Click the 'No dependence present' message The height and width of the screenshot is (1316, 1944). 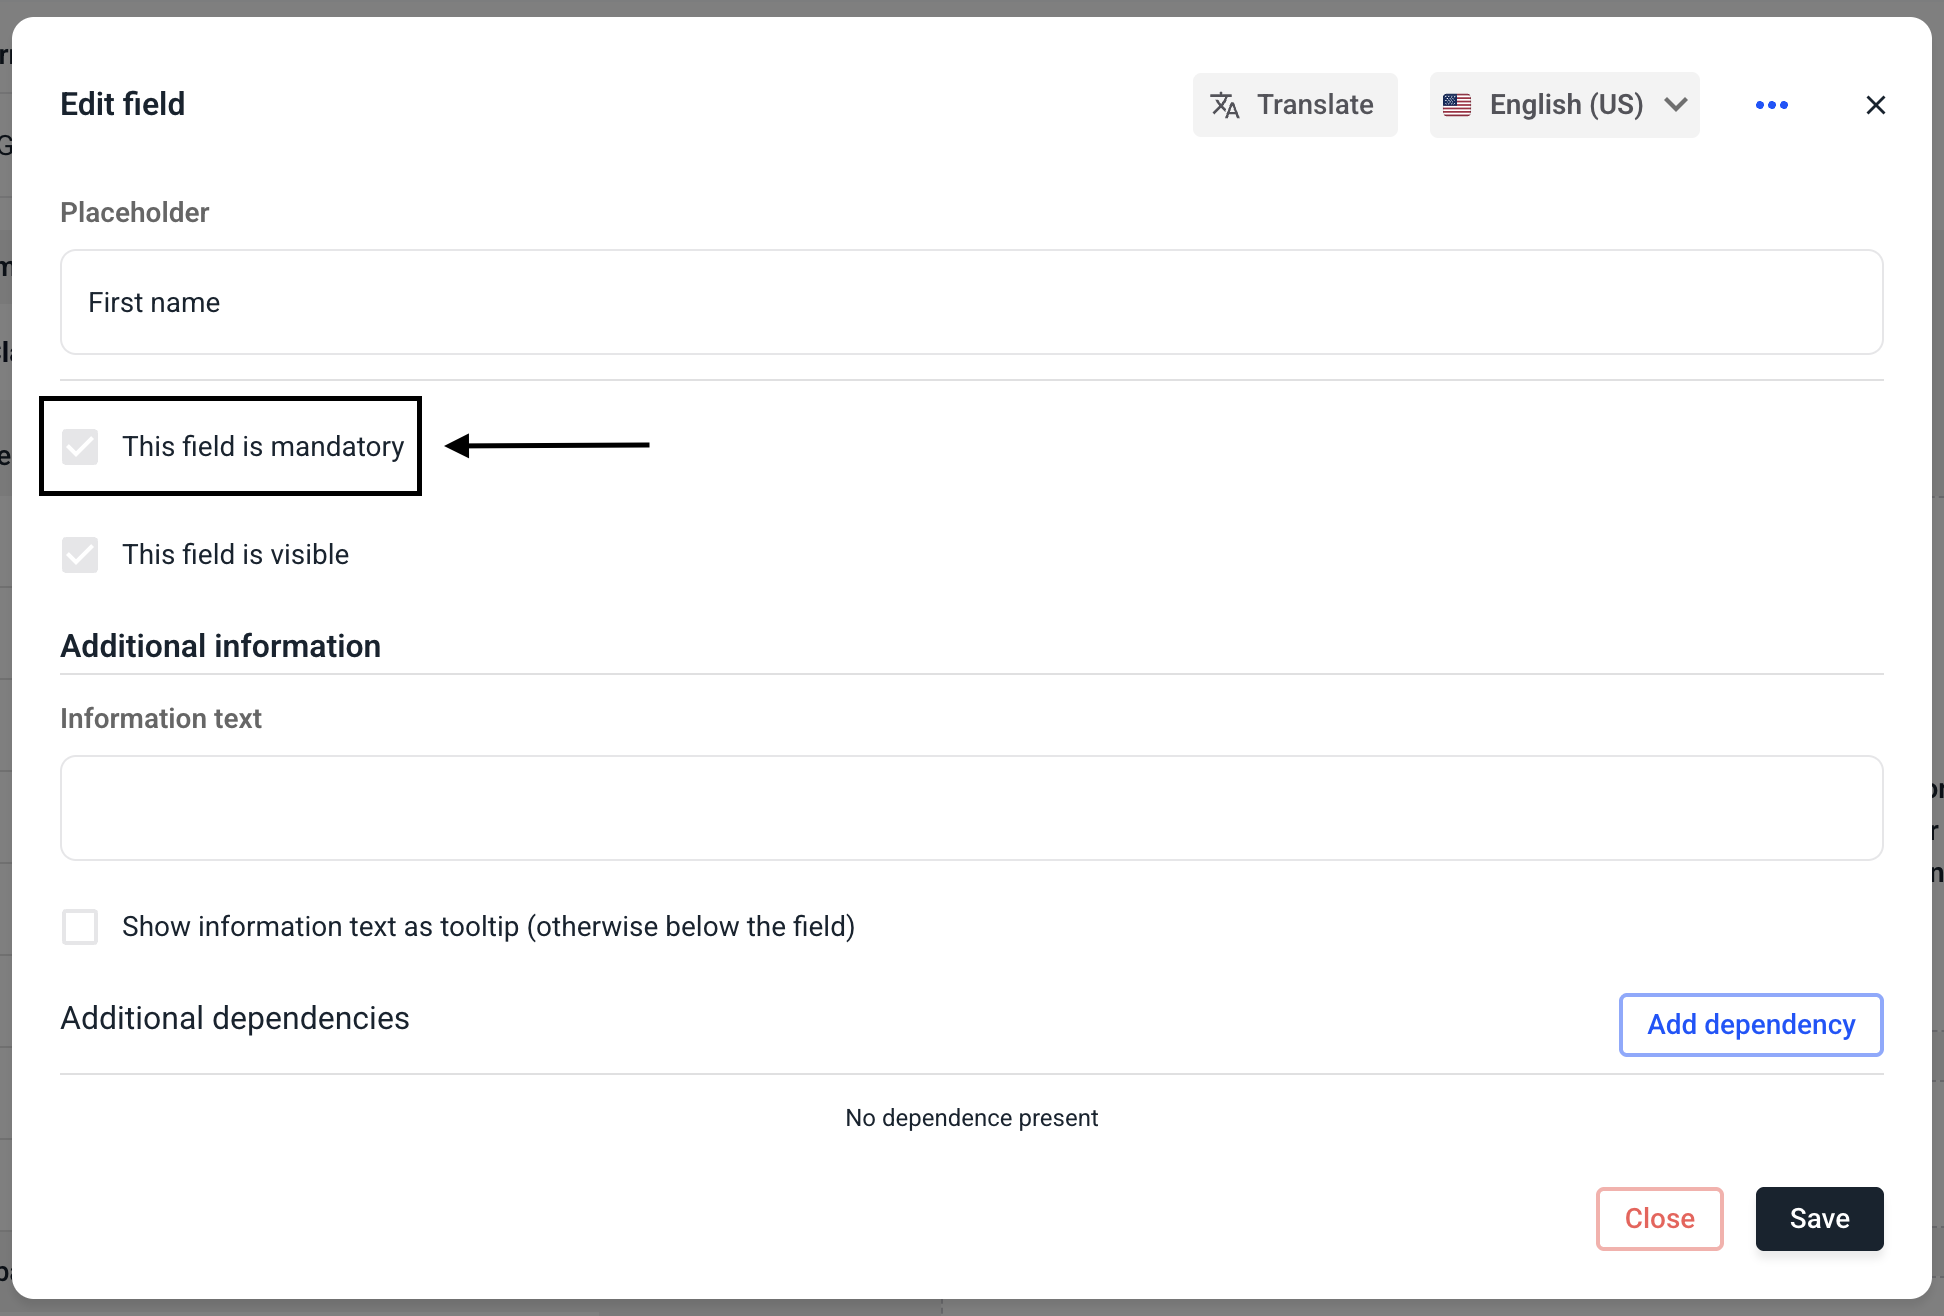971,1118
